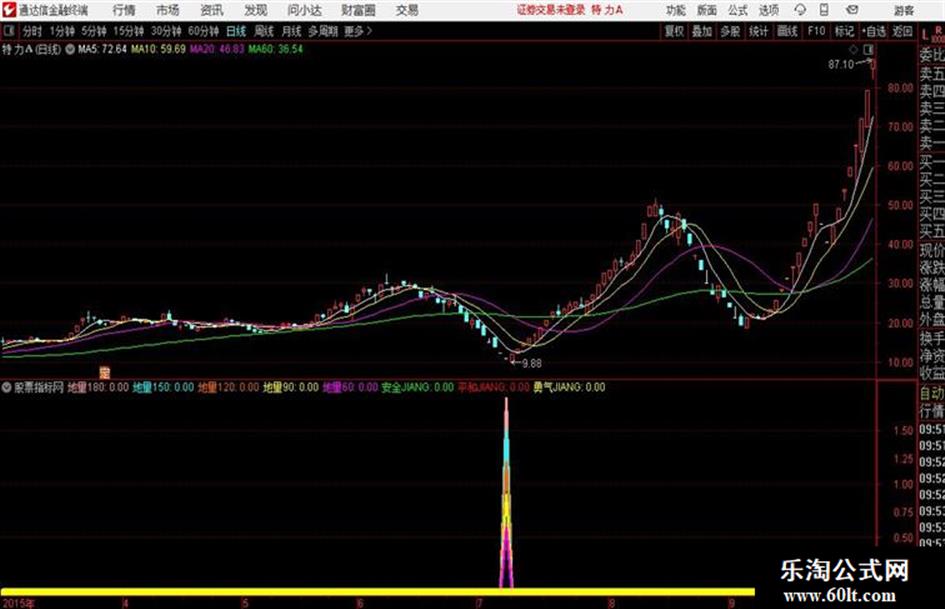
Task: Open the 发现 menu
Action: [256, 10]
